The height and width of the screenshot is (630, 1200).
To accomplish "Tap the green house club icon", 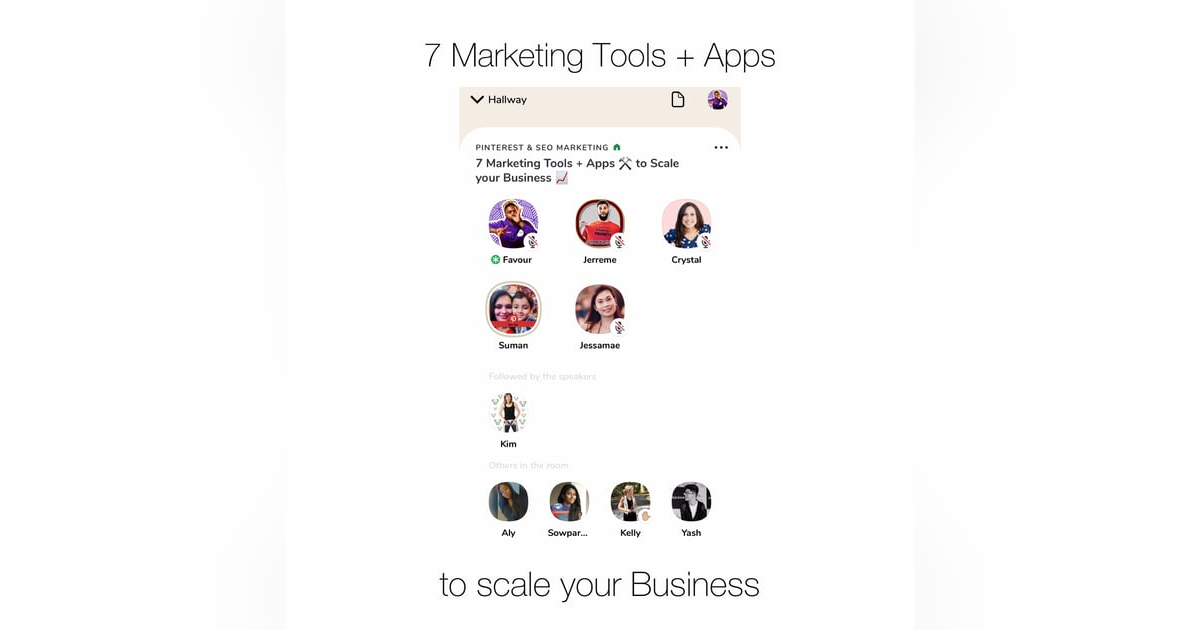I will pos(617,147).
